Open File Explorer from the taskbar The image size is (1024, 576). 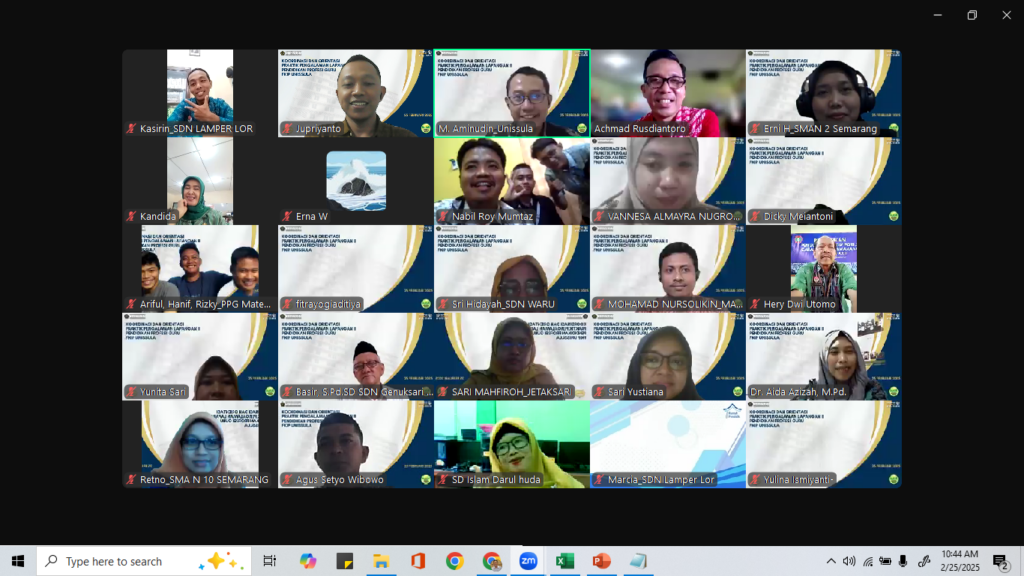381,561
